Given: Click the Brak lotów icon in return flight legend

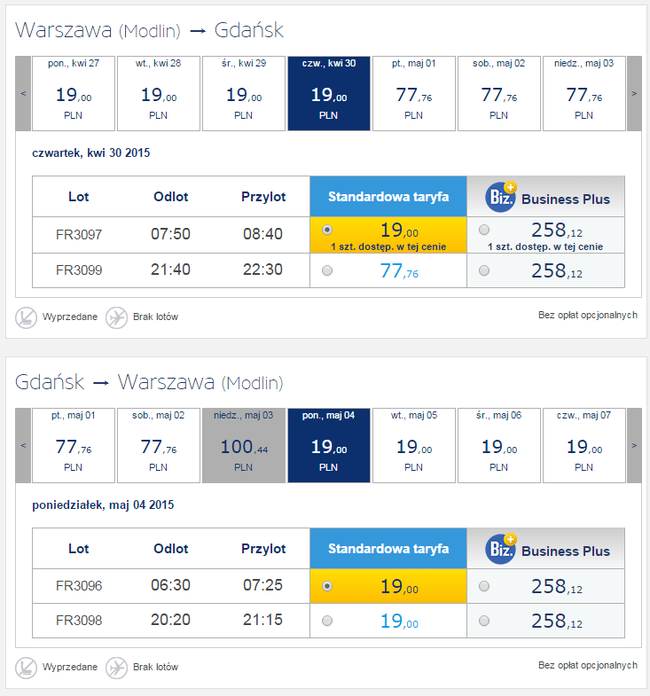Looking at the screenshot, I should [116, 668].
